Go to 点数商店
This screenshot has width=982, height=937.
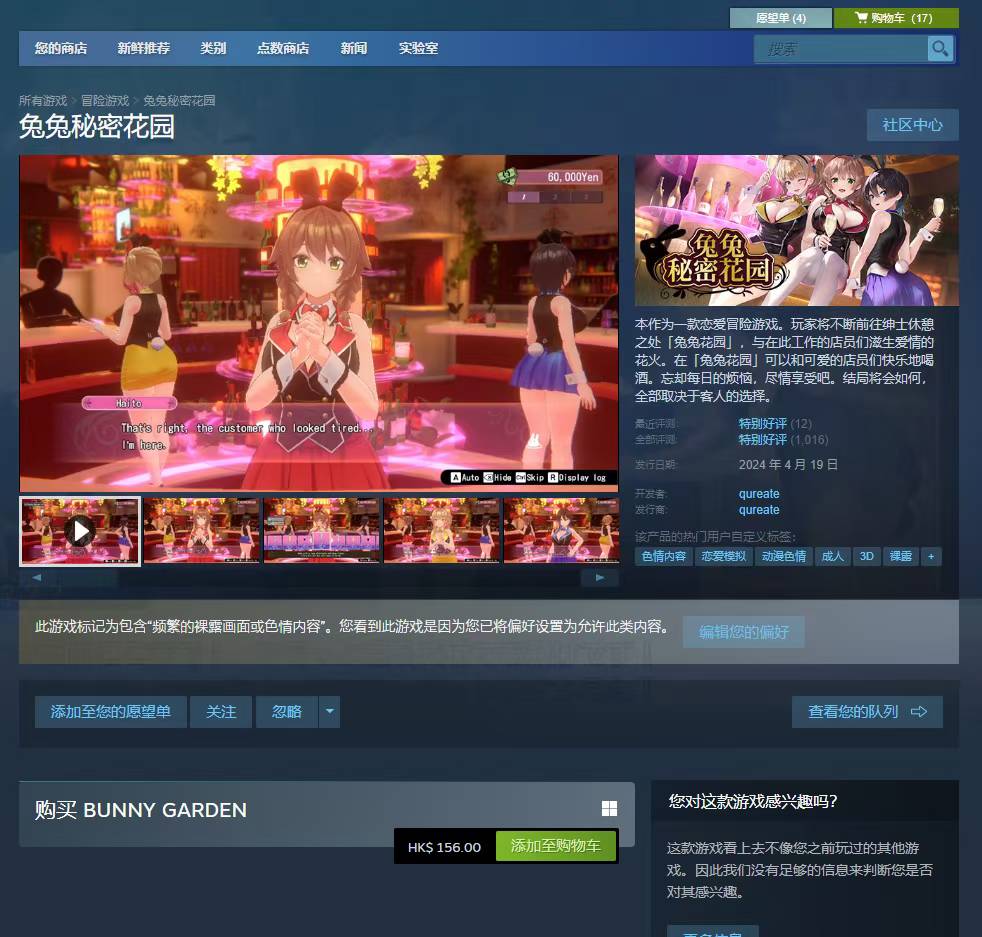click(283, 48)
